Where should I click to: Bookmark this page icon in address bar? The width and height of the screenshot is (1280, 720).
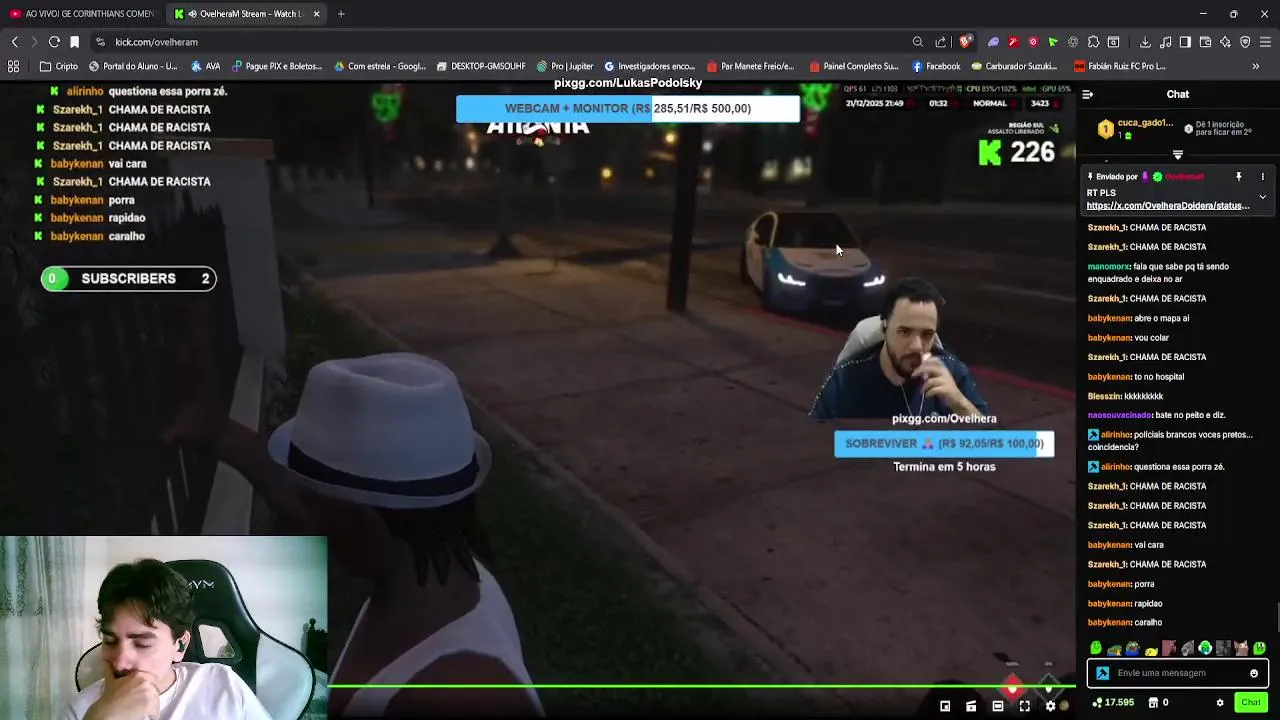pos(74,42)
